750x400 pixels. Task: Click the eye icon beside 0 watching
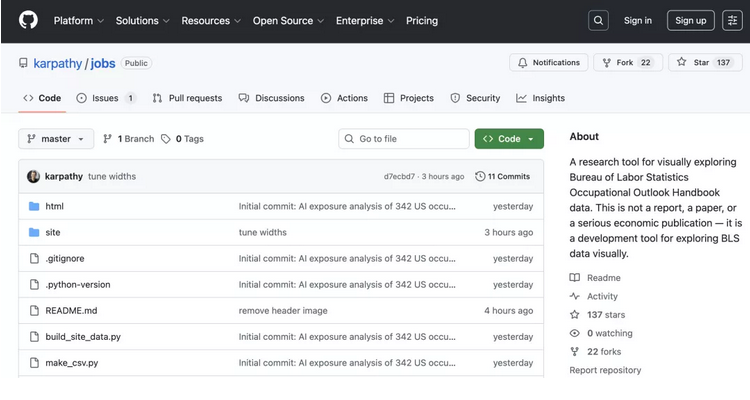pos(574,333)
